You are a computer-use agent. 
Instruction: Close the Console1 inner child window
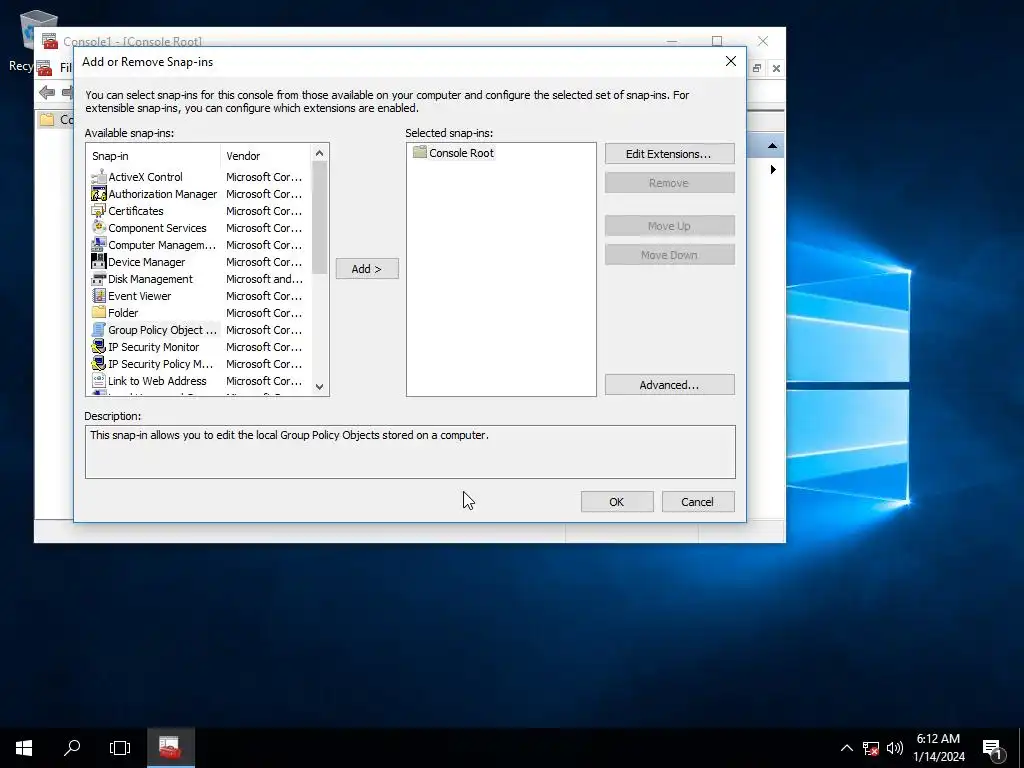point(776,68)
